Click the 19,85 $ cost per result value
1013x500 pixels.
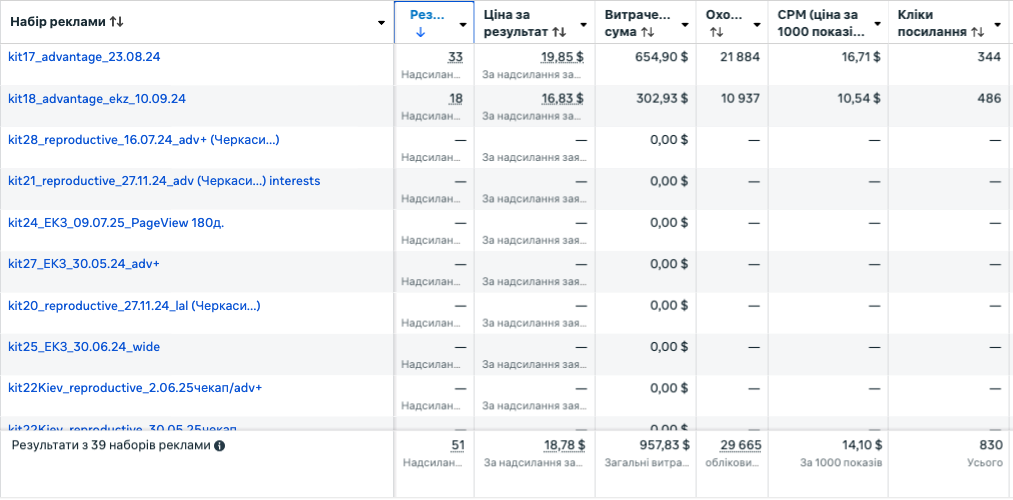(562, 57)
